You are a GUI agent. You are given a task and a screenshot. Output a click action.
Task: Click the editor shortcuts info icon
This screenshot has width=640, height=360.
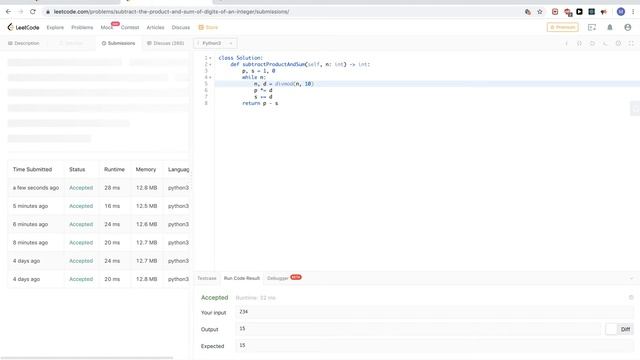point(566,43)
